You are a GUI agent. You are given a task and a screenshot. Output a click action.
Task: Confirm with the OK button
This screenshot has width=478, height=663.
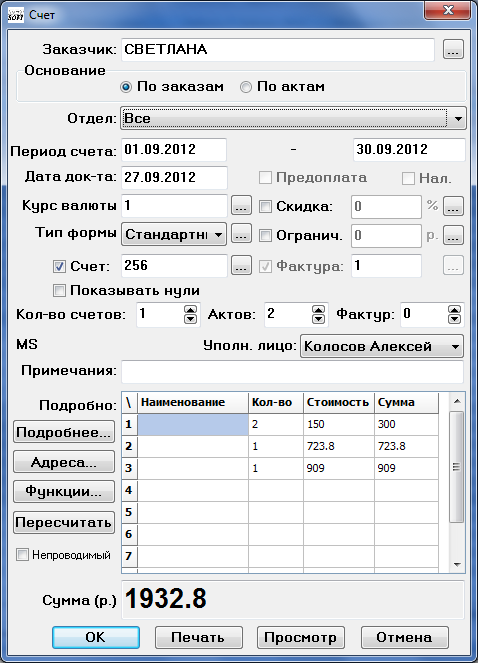pos(96,637)
